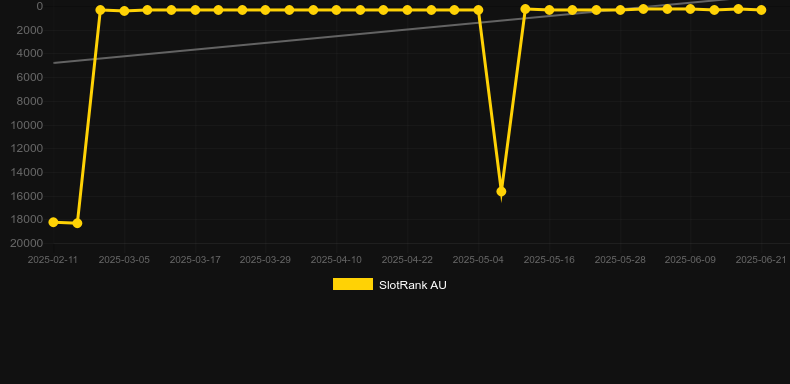
Task: Click the 10000 y-axis label
Action: (x=27, y=125)
